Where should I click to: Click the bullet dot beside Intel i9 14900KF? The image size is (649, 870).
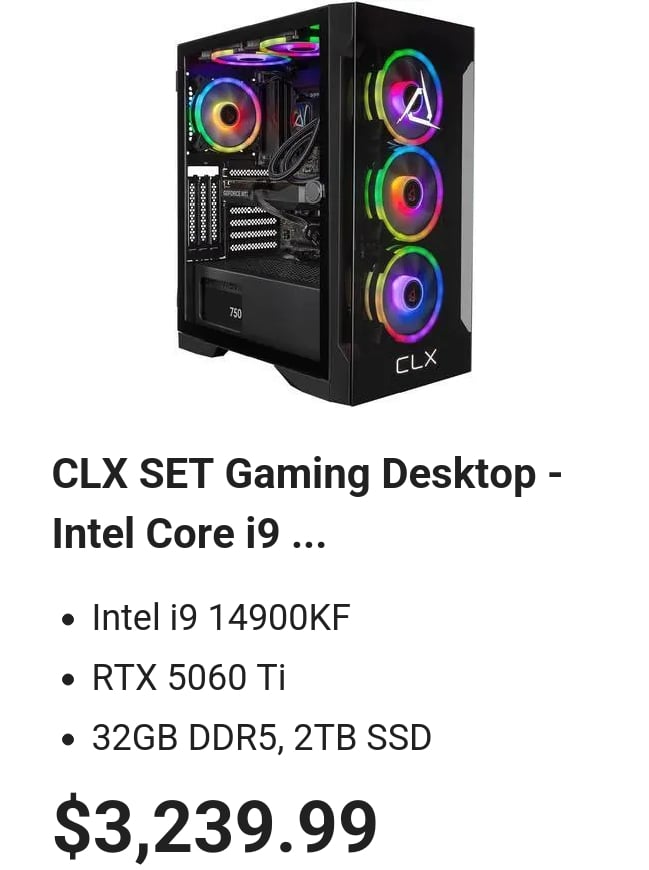[x=68, y=620]
